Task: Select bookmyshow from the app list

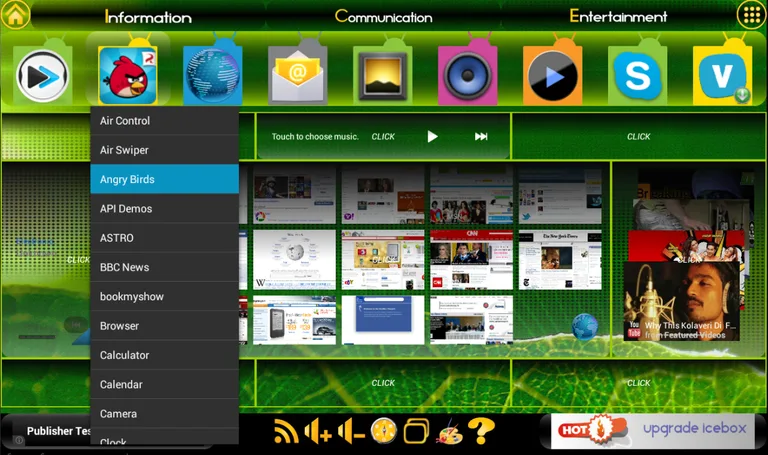Action: pos(165,297)
